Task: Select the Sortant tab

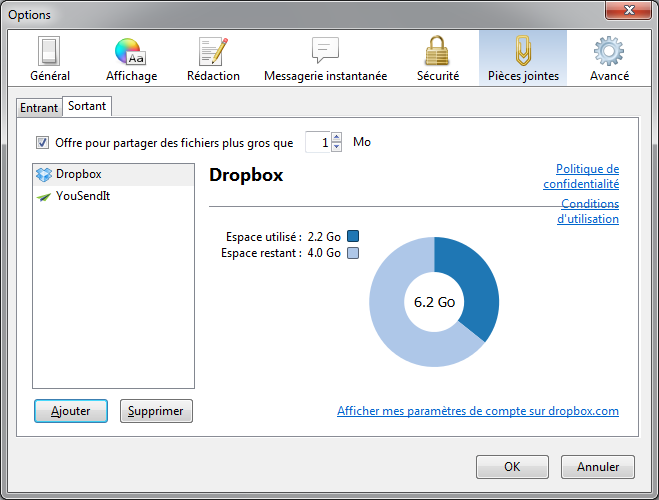Action: (87, 106)
